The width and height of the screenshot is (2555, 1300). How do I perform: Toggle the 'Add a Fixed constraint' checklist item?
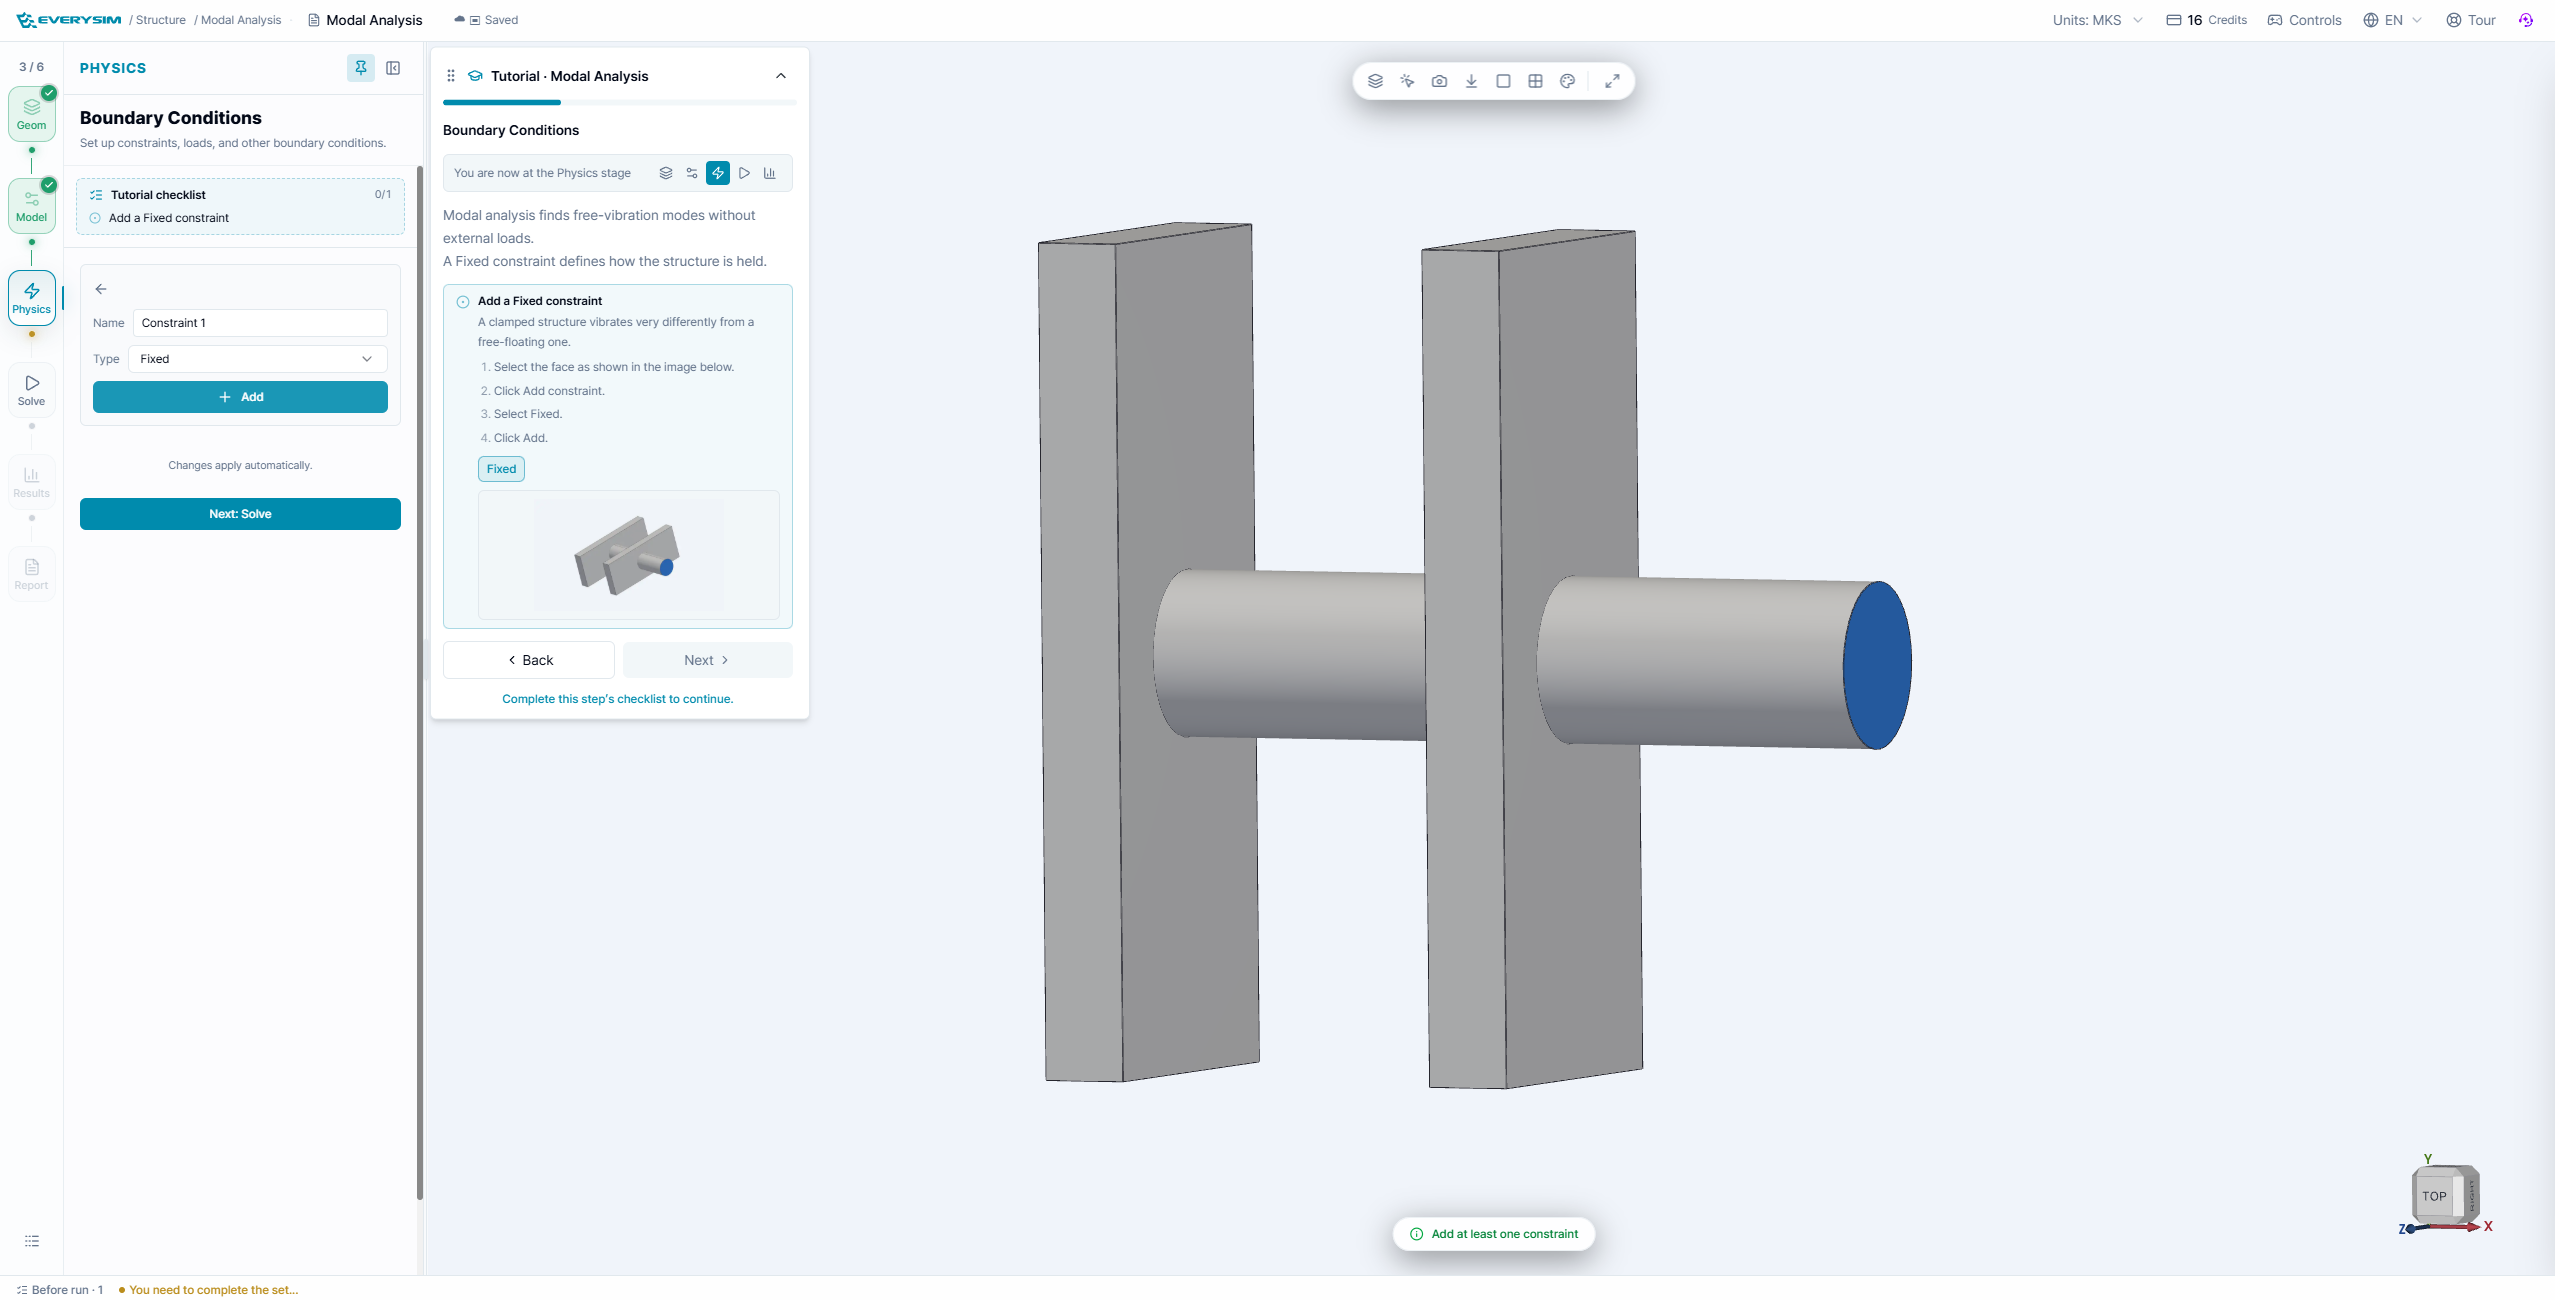[95, 218]
